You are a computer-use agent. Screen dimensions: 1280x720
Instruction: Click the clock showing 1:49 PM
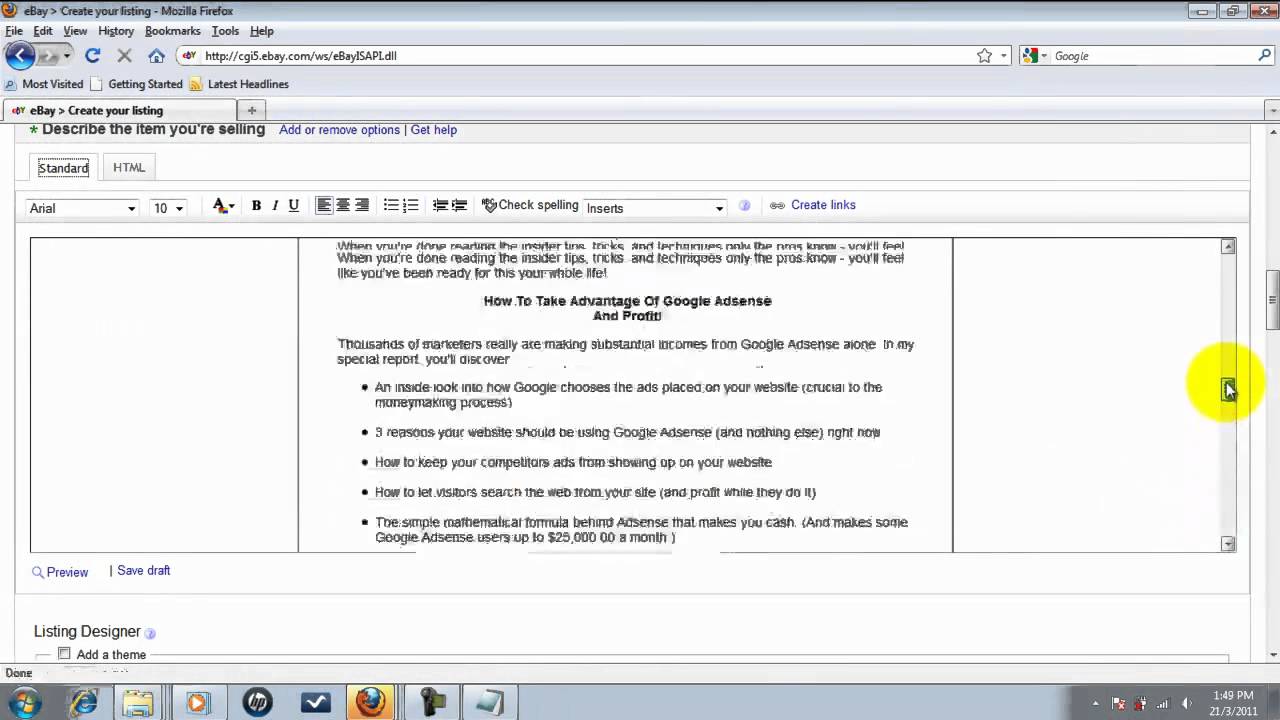pyautogui.click(x=1232, y=695)
